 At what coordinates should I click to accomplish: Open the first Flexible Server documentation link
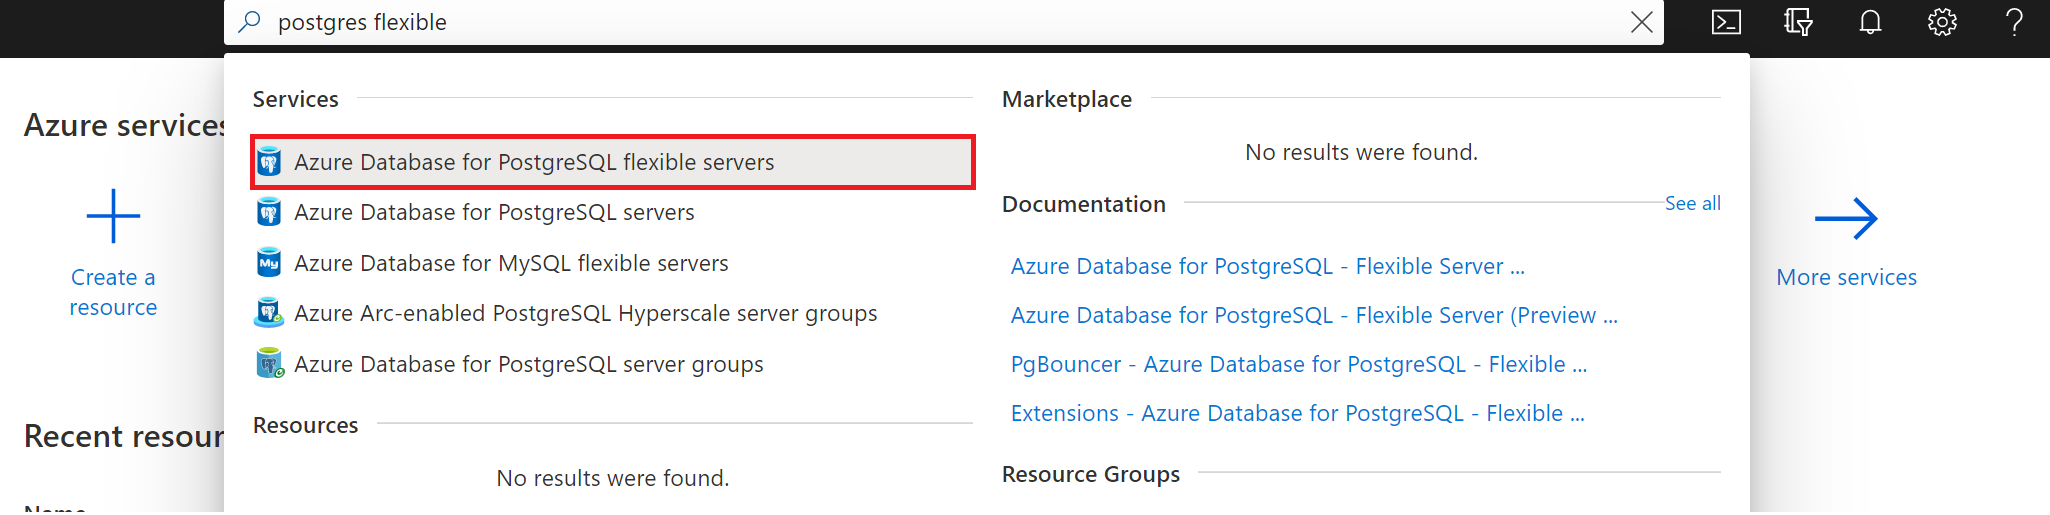1267,266
